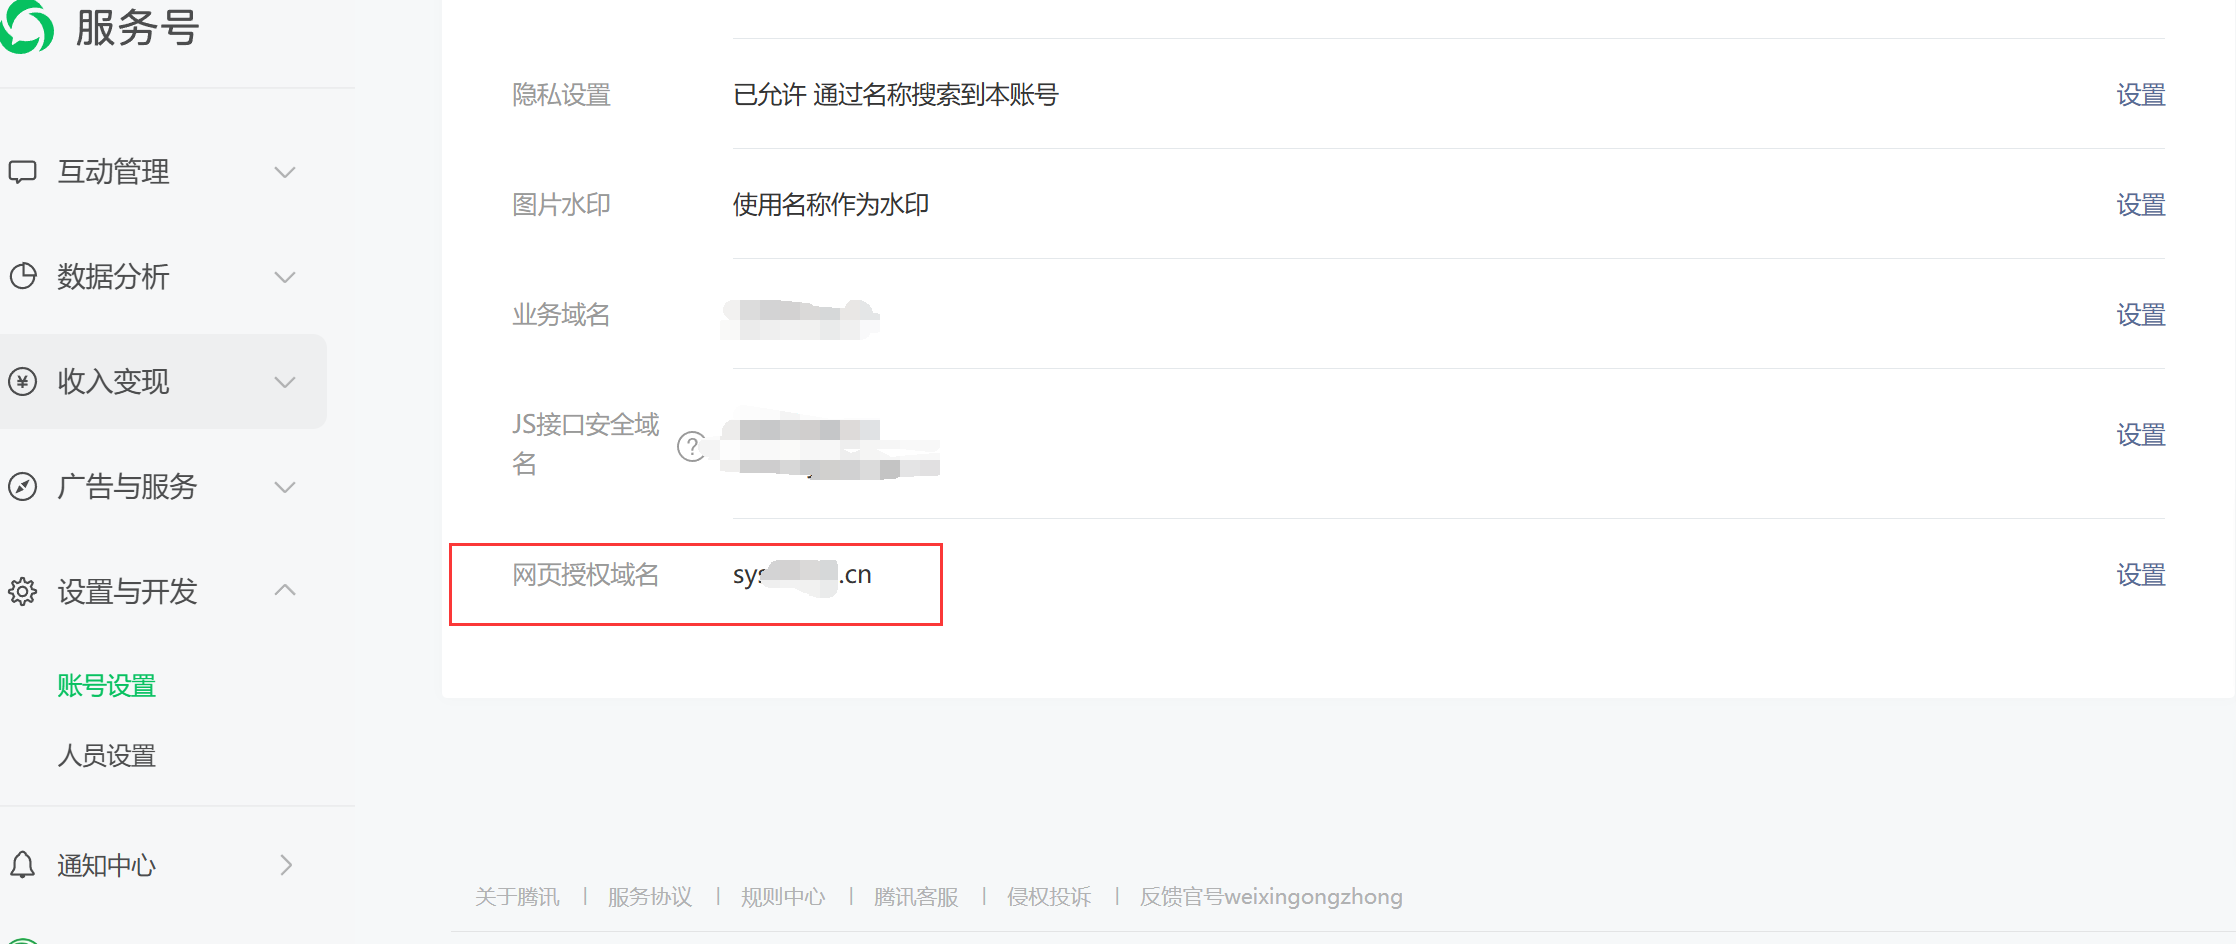
Task: Expand the 数据分析 section arrow
Action: pyautogui.click(x=285, y=277)
